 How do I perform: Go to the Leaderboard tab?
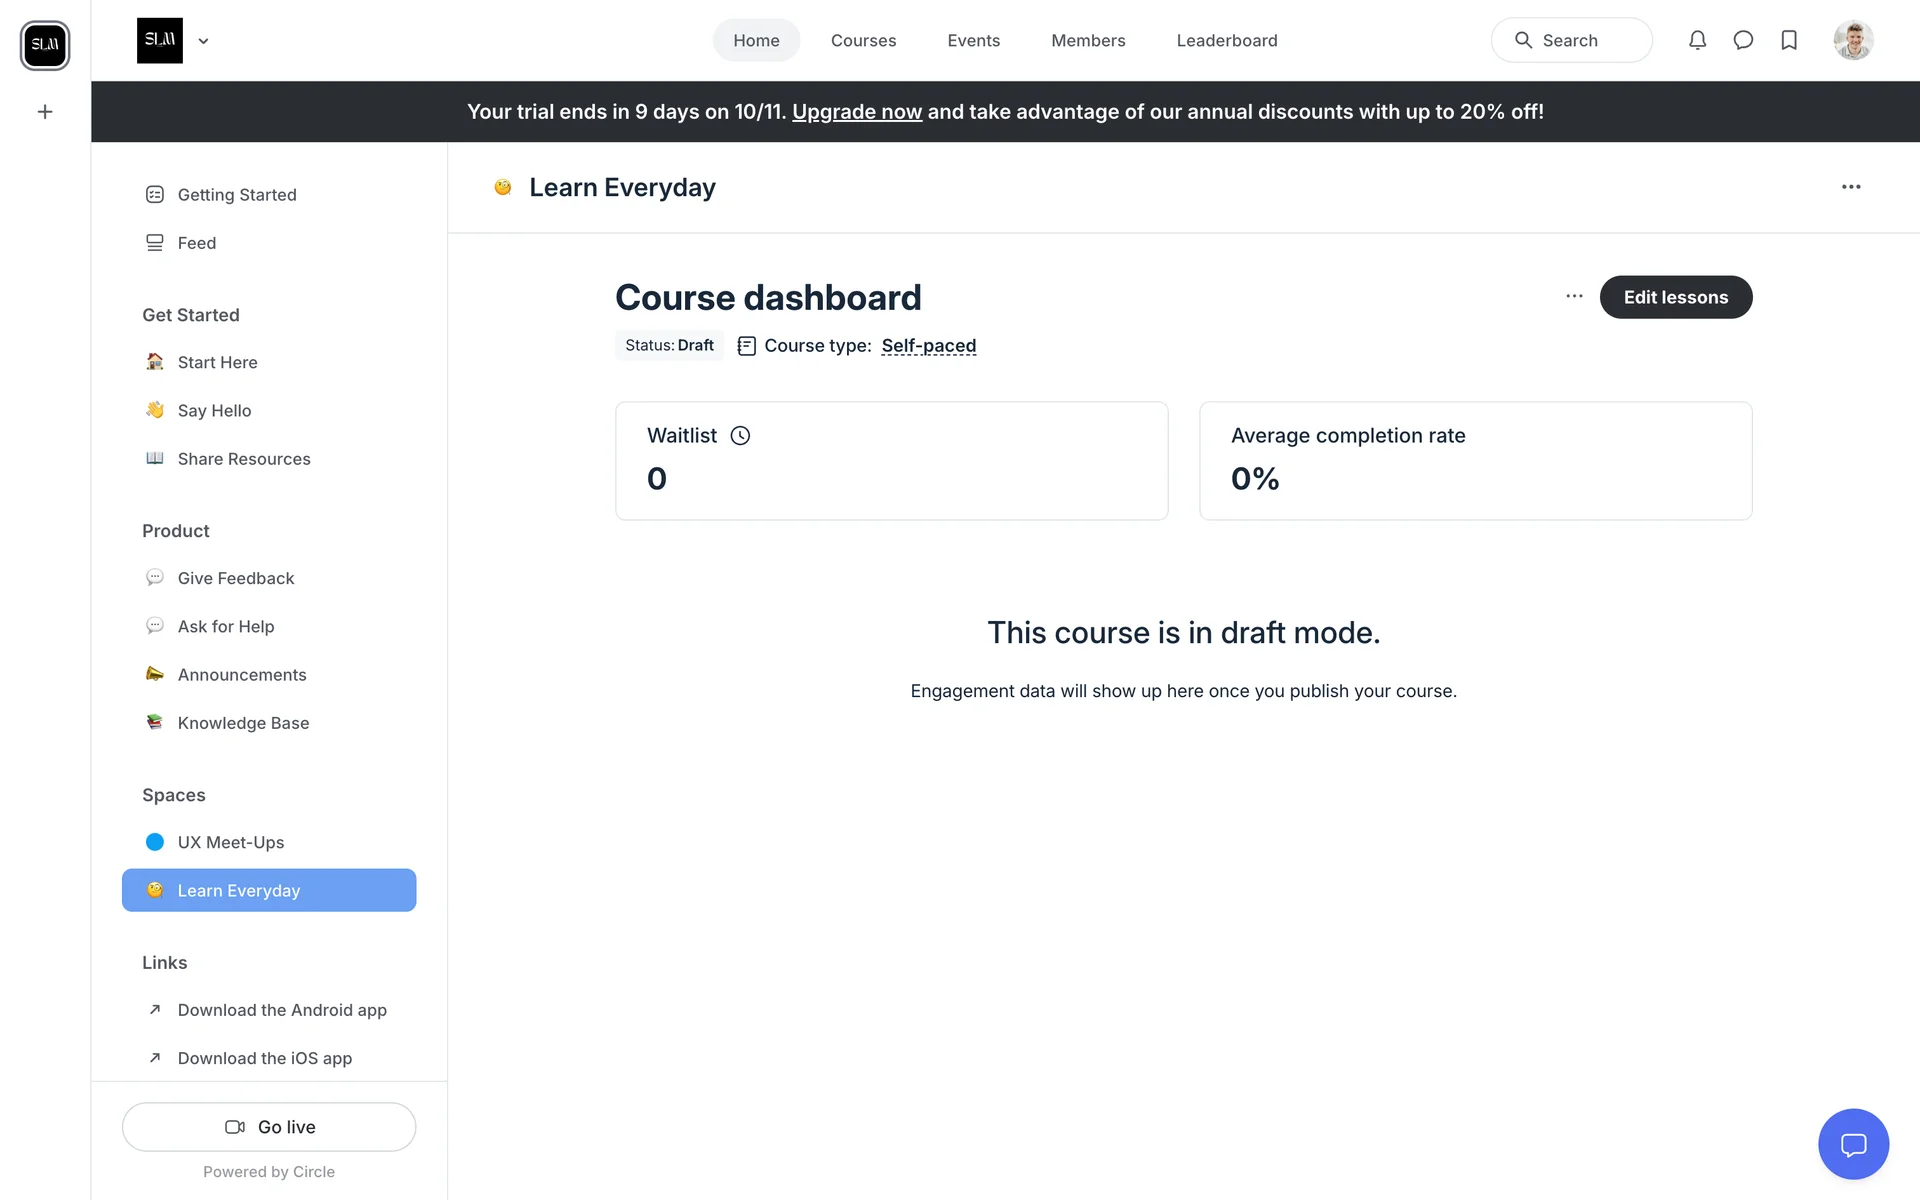1226,41
